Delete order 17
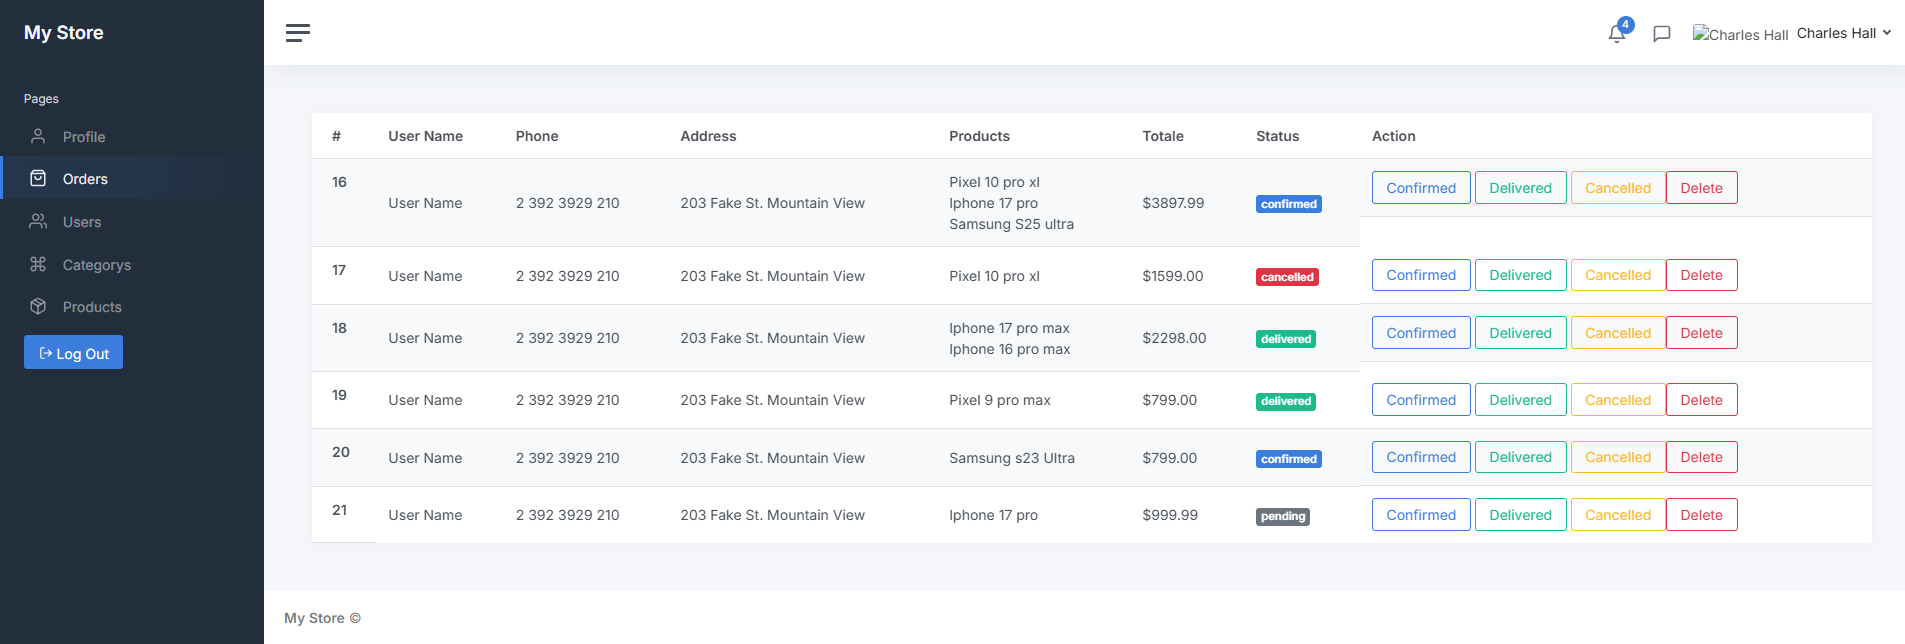This screenshot has width=1905, height=644. click(x=1700, y=275)
